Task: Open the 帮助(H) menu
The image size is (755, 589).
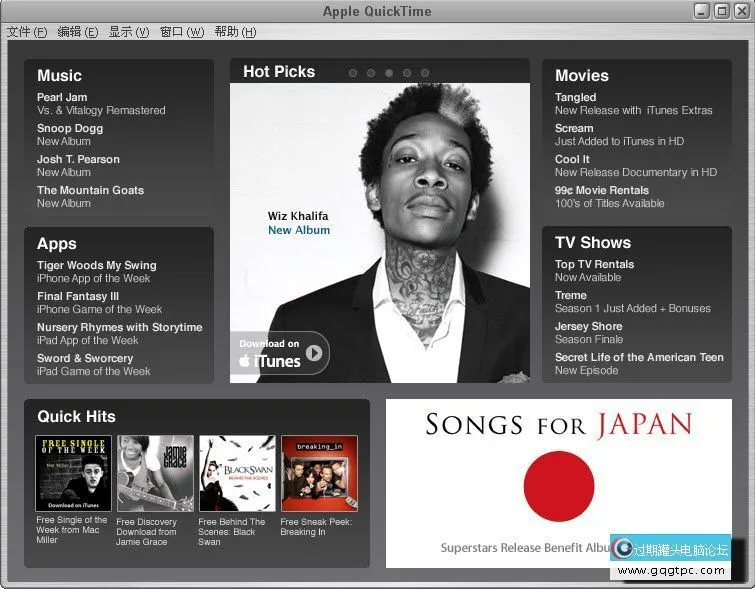Action: tap(235, 32)
